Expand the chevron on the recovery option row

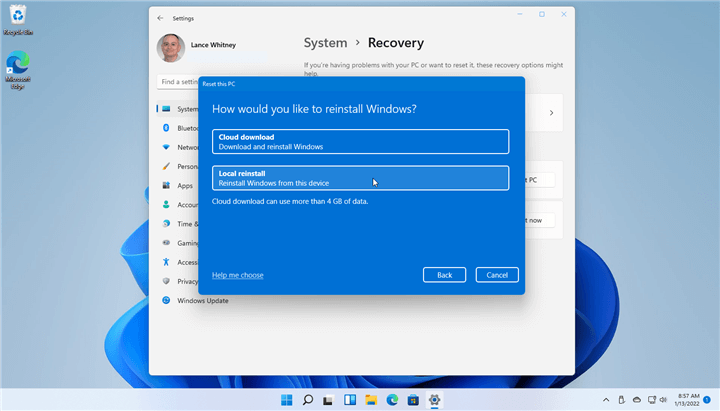[x=551, y=113]
